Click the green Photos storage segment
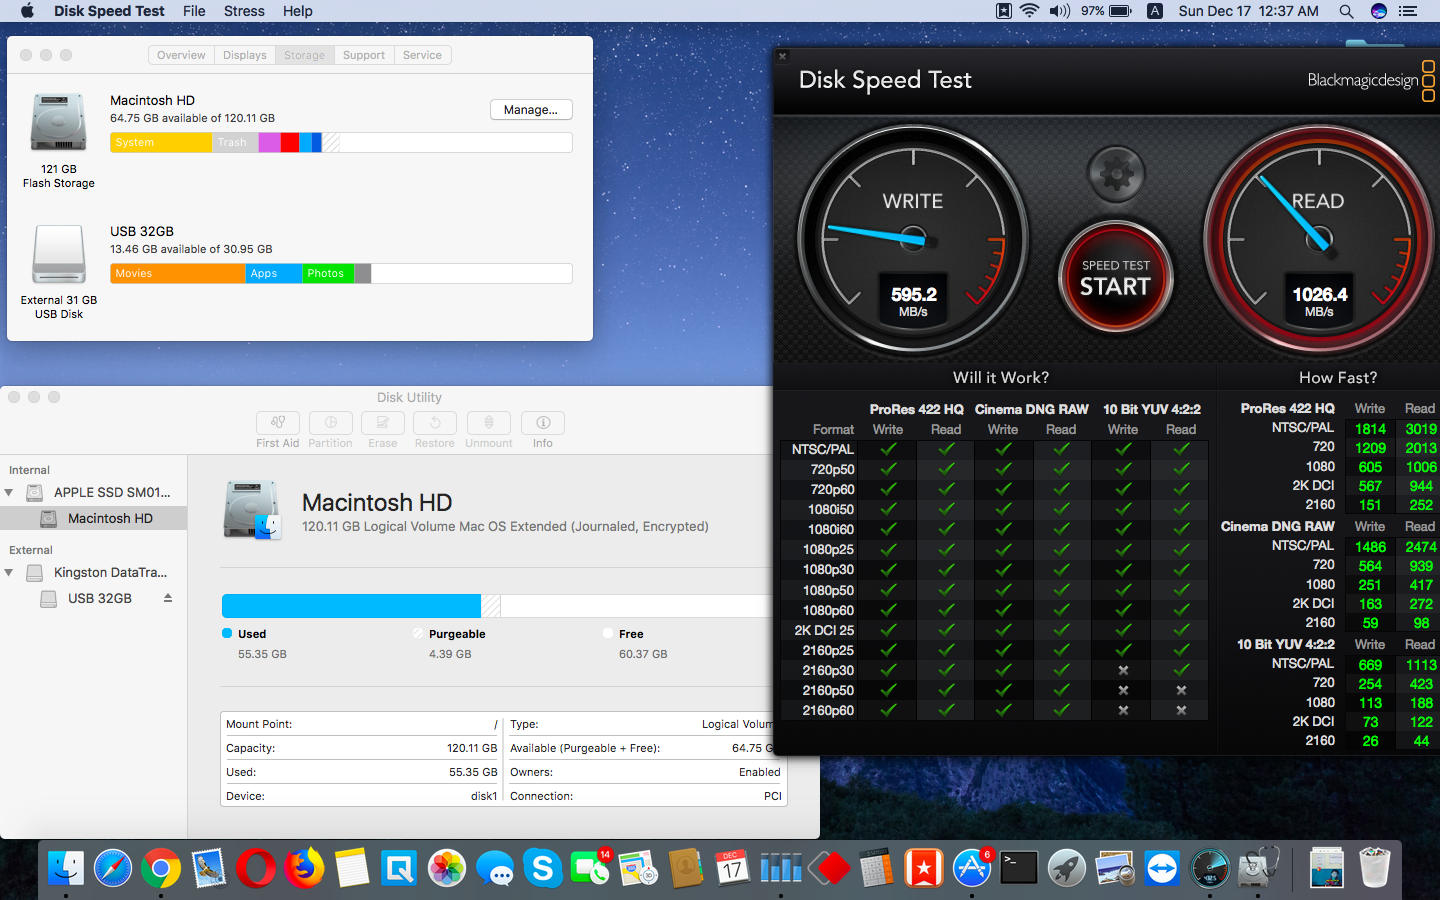The image size is (1440, 900). pyautogui.click(x=328, y=273)
